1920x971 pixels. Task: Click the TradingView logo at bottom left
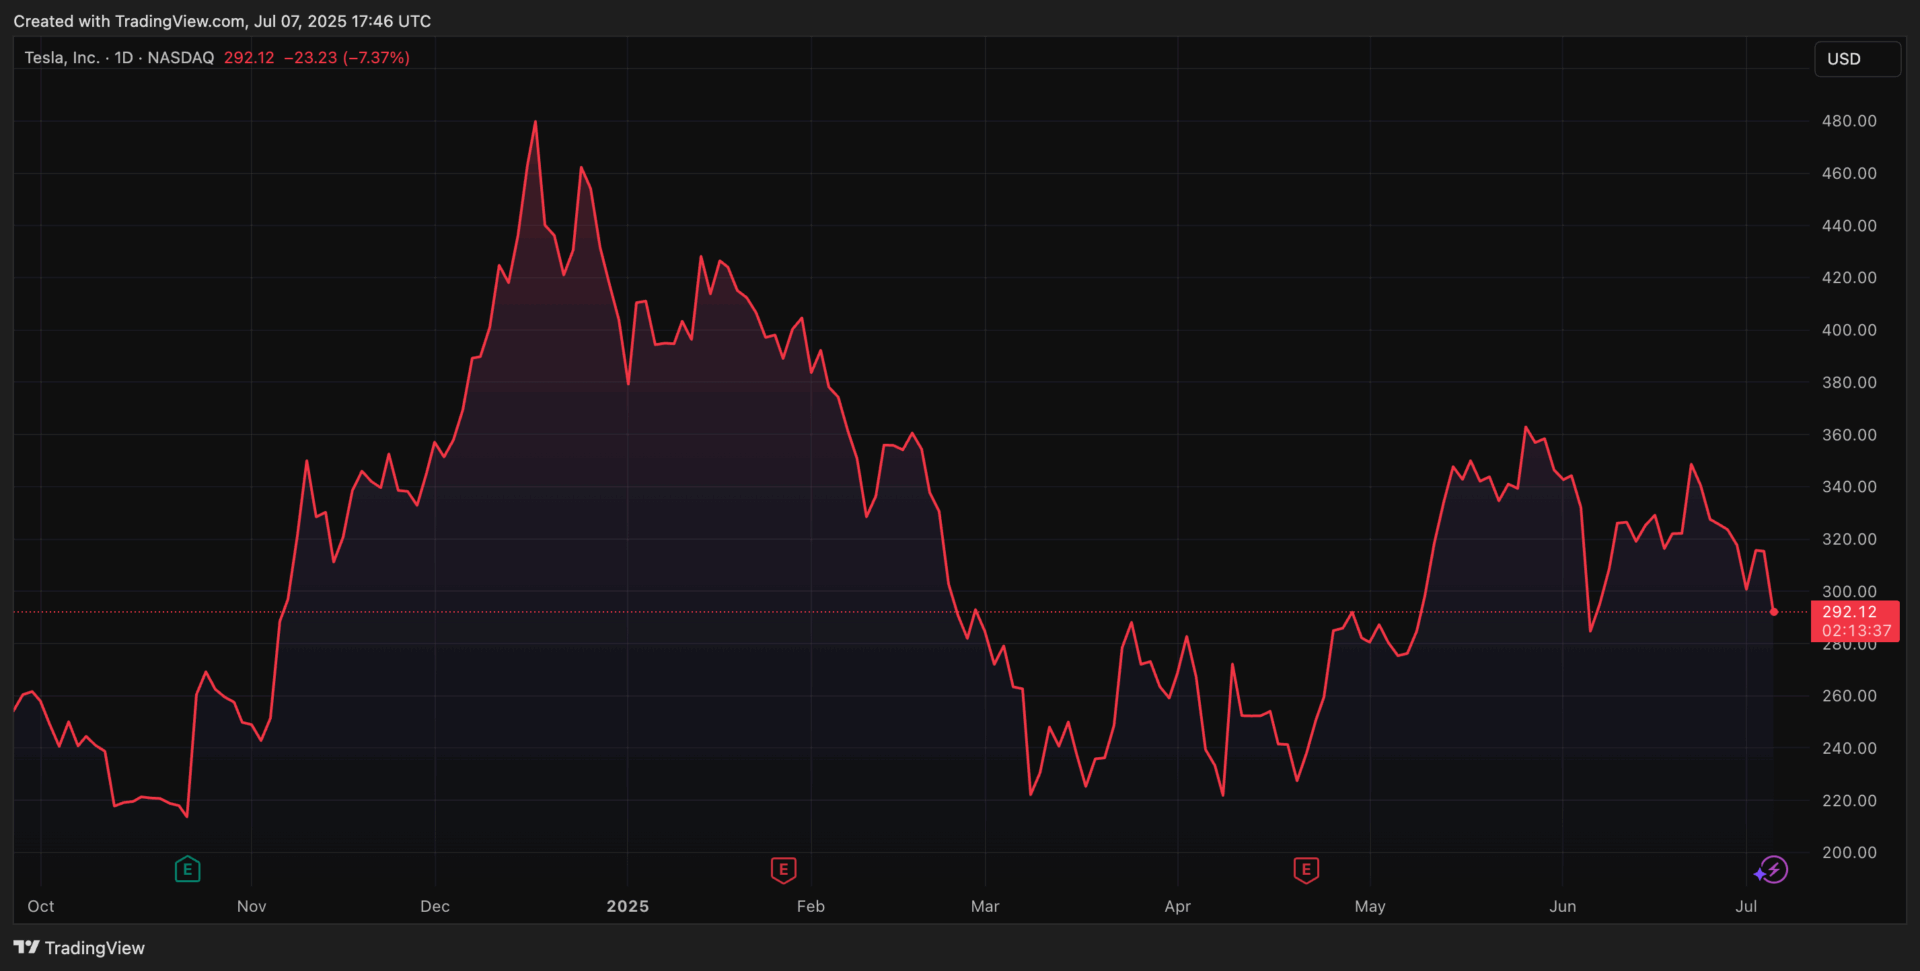(x=79, y=948)
